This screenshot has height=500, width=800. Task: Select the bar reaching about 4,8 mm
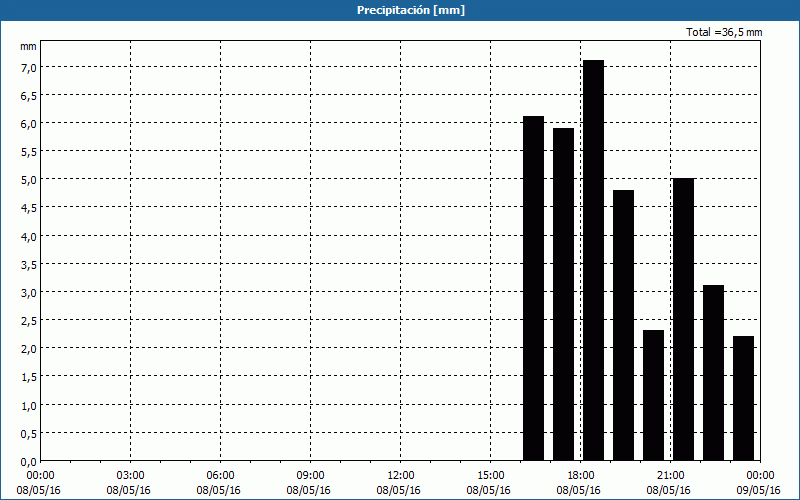(x=623, y=326)
